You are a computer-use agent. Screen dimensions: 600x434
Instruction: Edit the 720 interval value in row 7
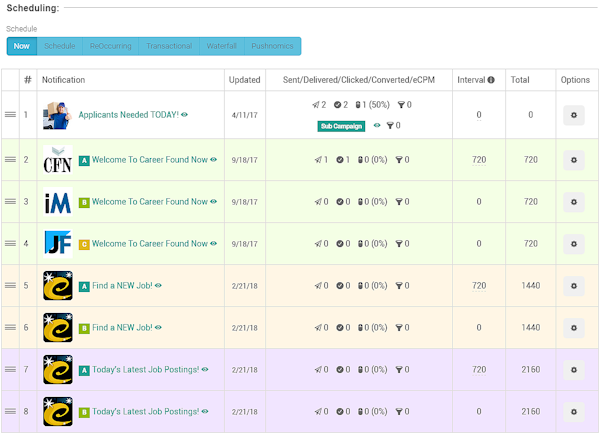pos(479,370)
